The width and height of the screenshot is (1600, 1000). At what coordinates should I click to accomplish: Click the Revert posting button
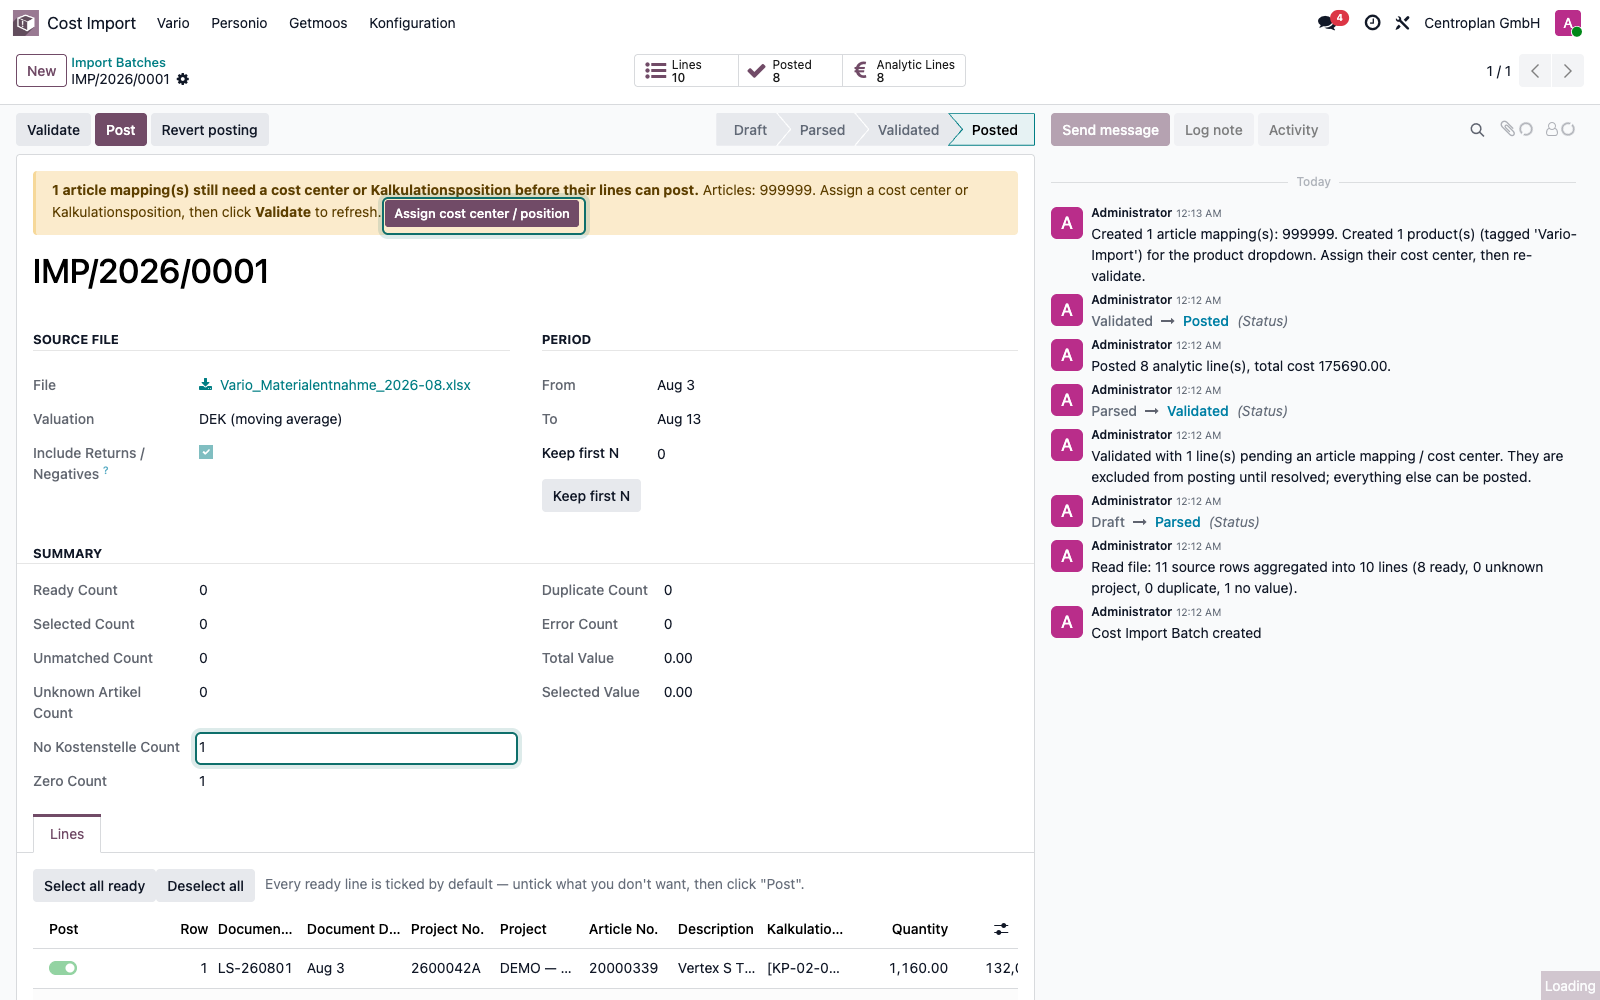pos(210,130)
